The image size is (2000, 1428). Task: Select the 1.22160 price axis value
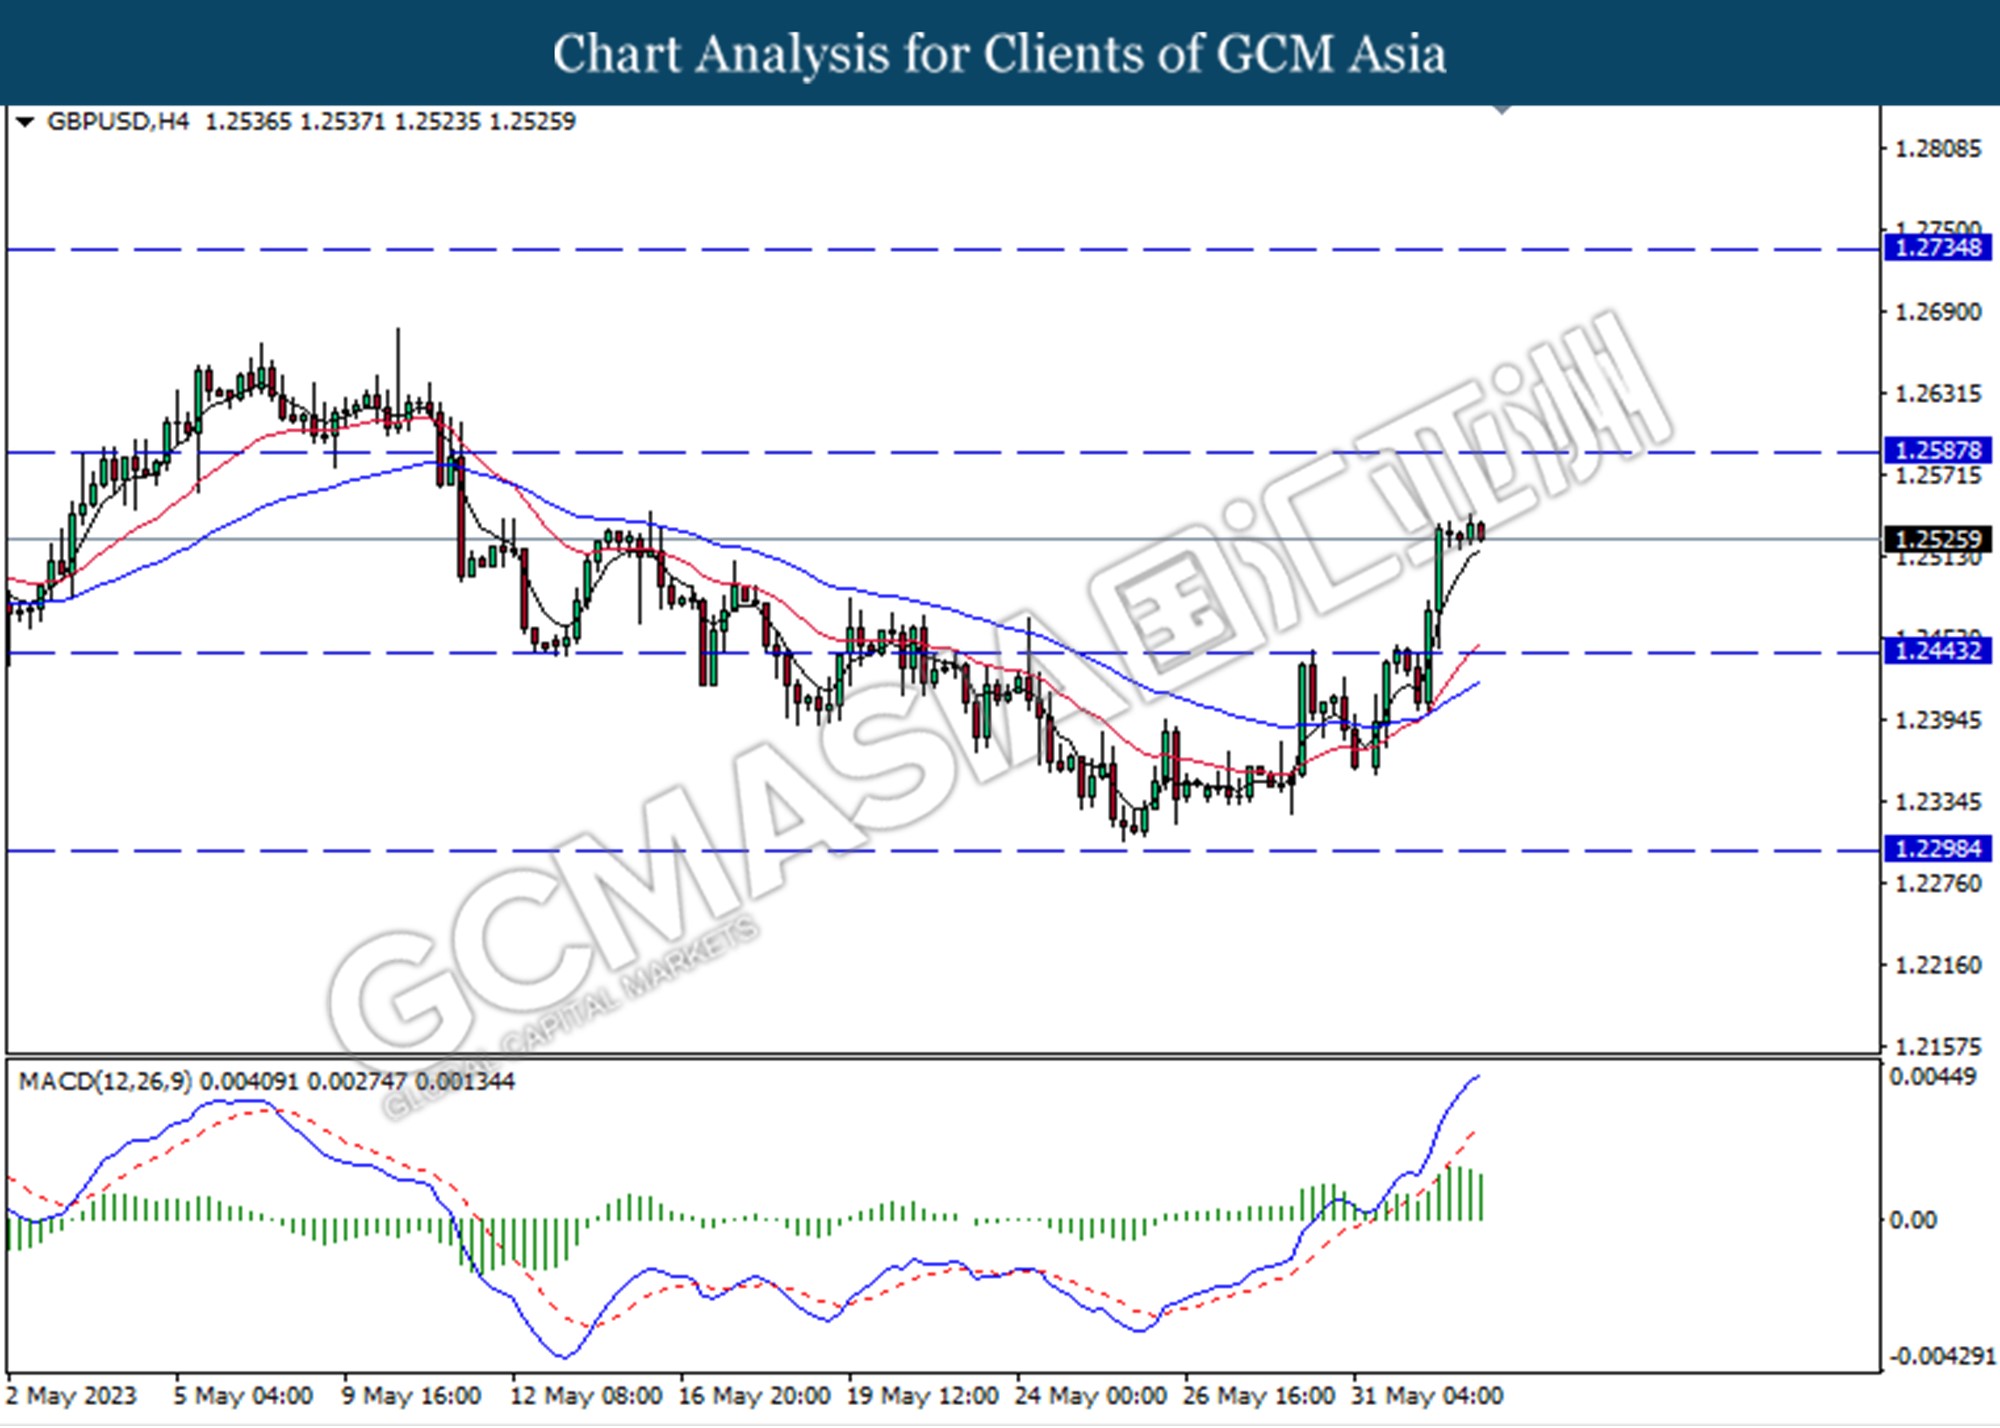[x=1938, y=966]
